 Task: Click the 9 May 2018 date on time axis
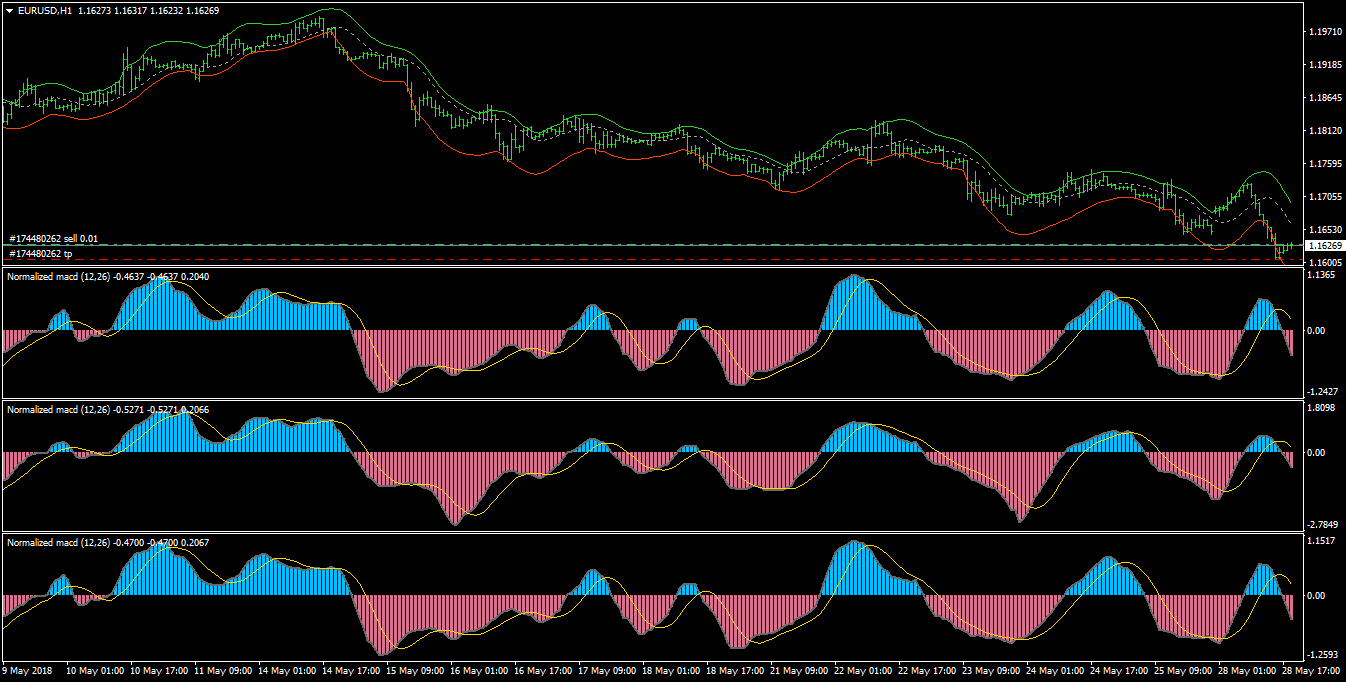pyautogui.click(x=27, y=671)
